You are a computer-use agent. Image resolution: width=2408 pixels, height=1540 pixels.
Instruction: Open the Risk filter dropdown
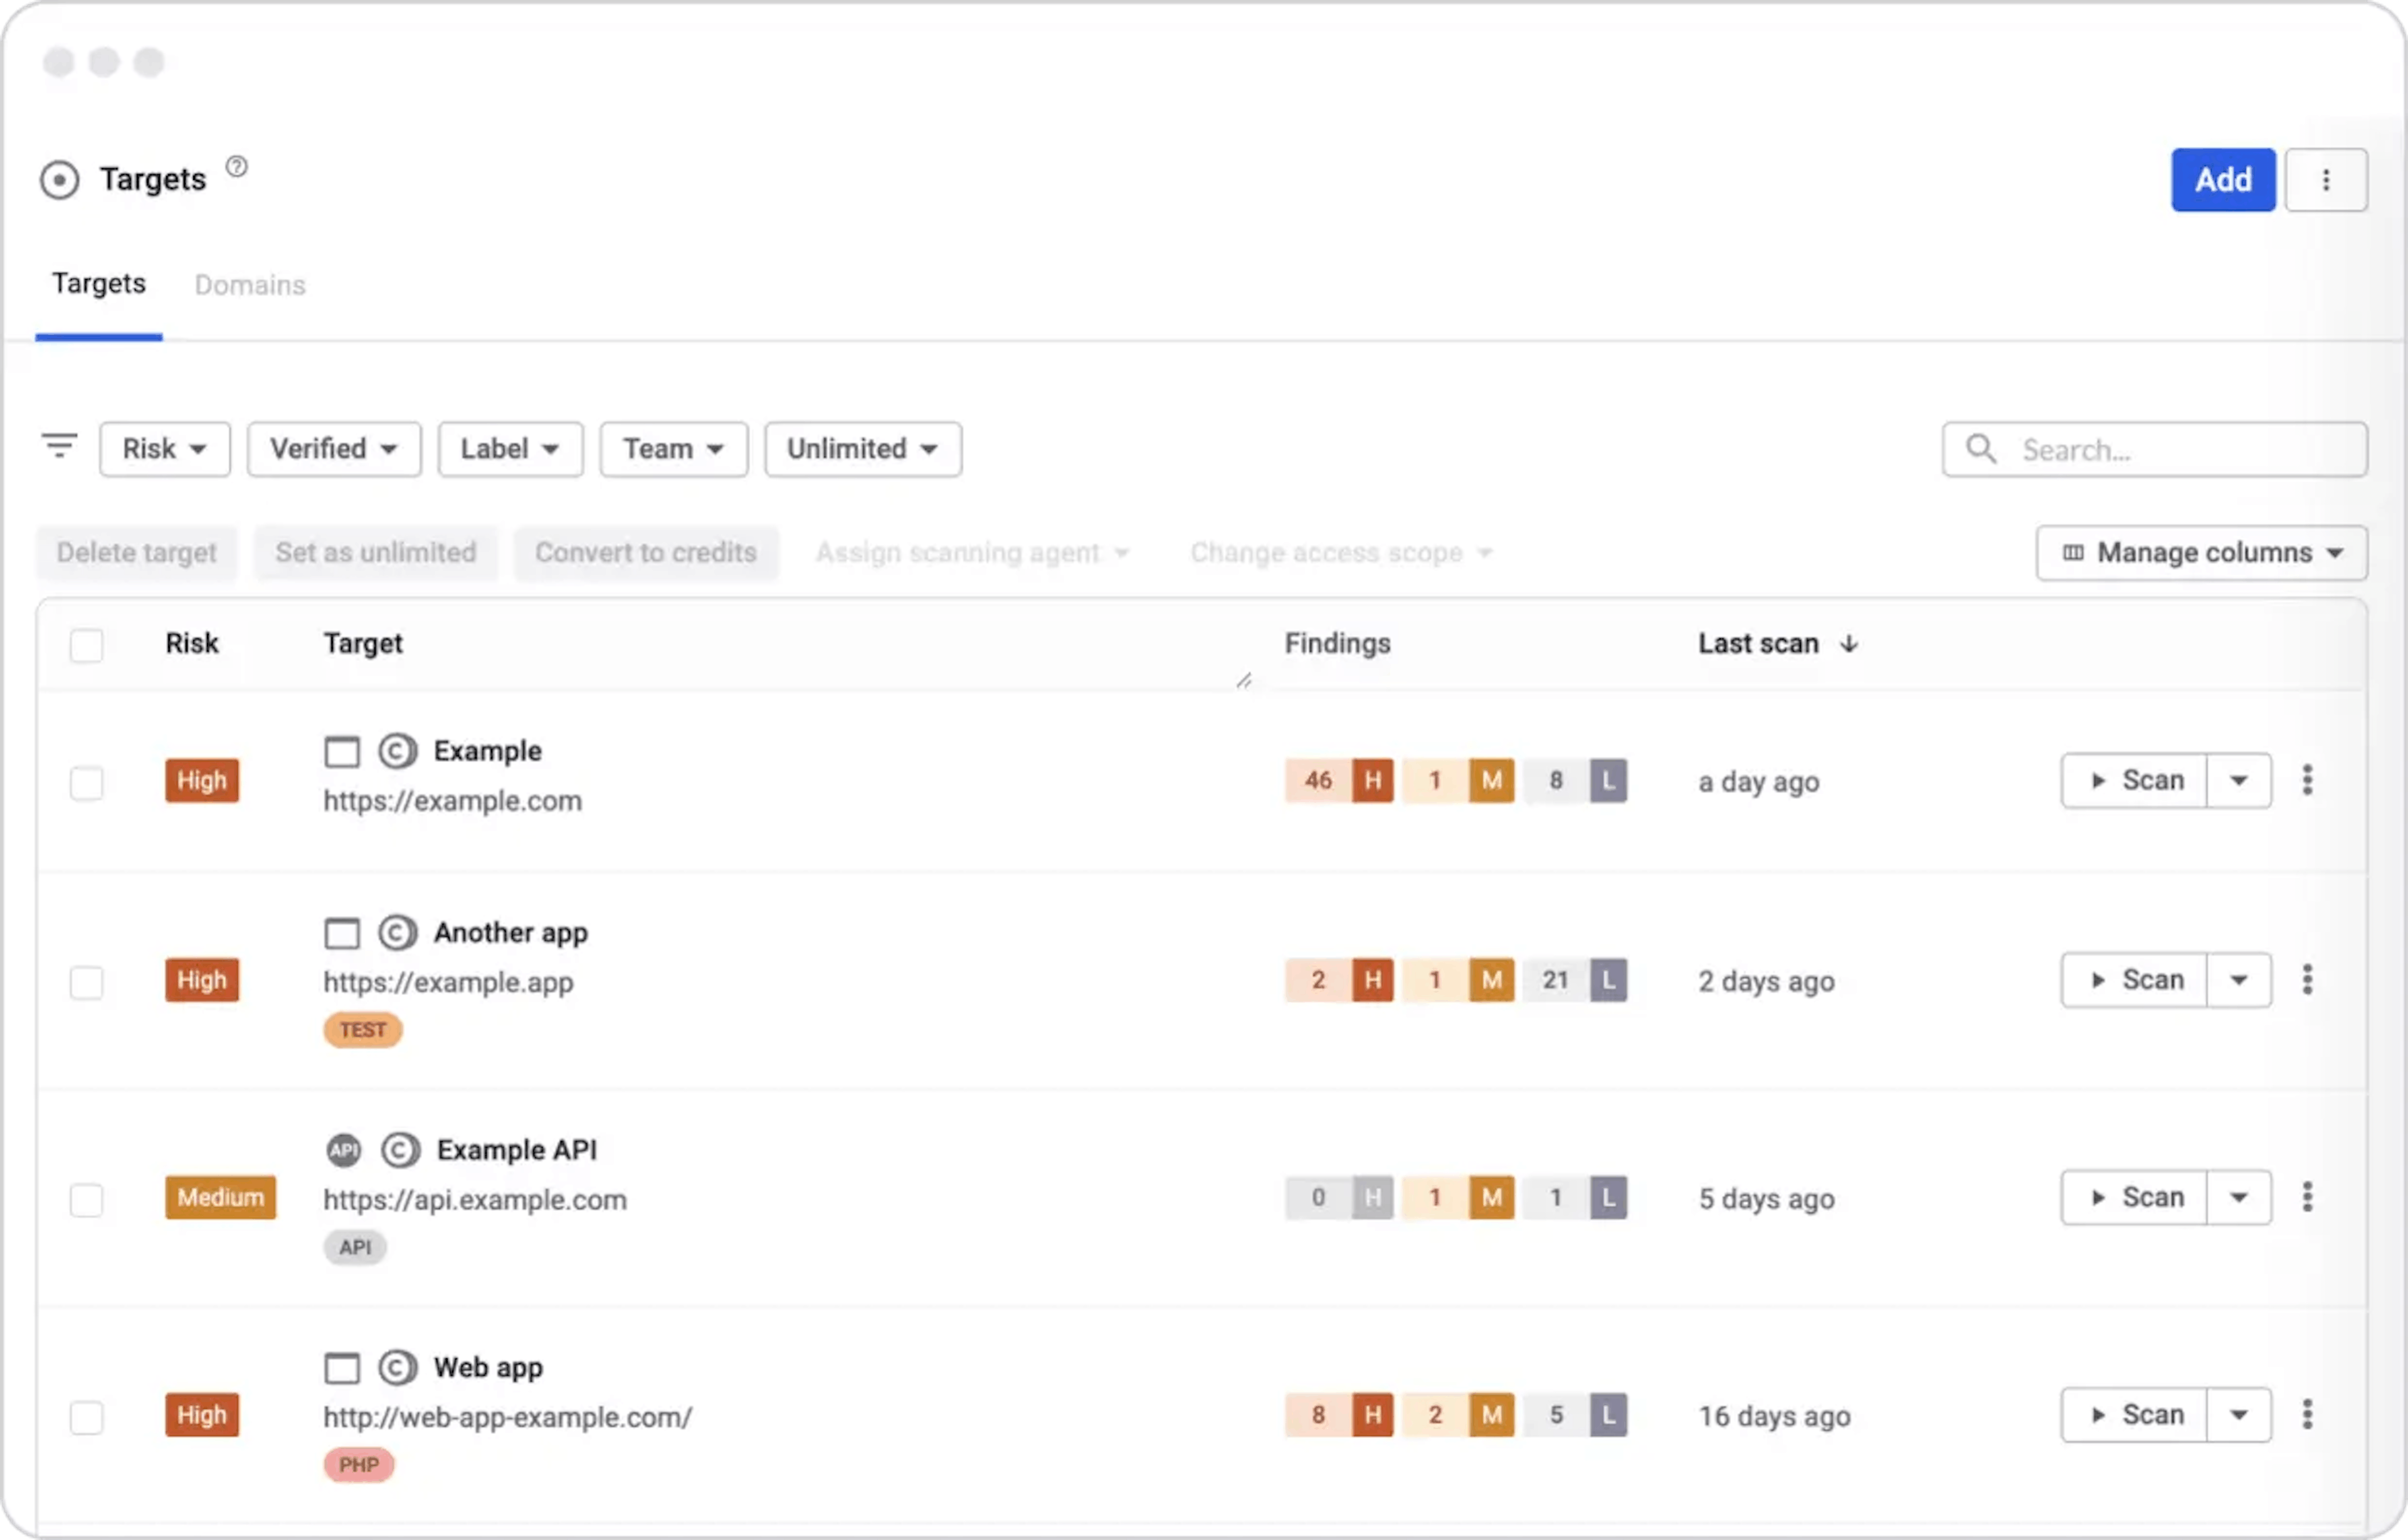[165, 449]
